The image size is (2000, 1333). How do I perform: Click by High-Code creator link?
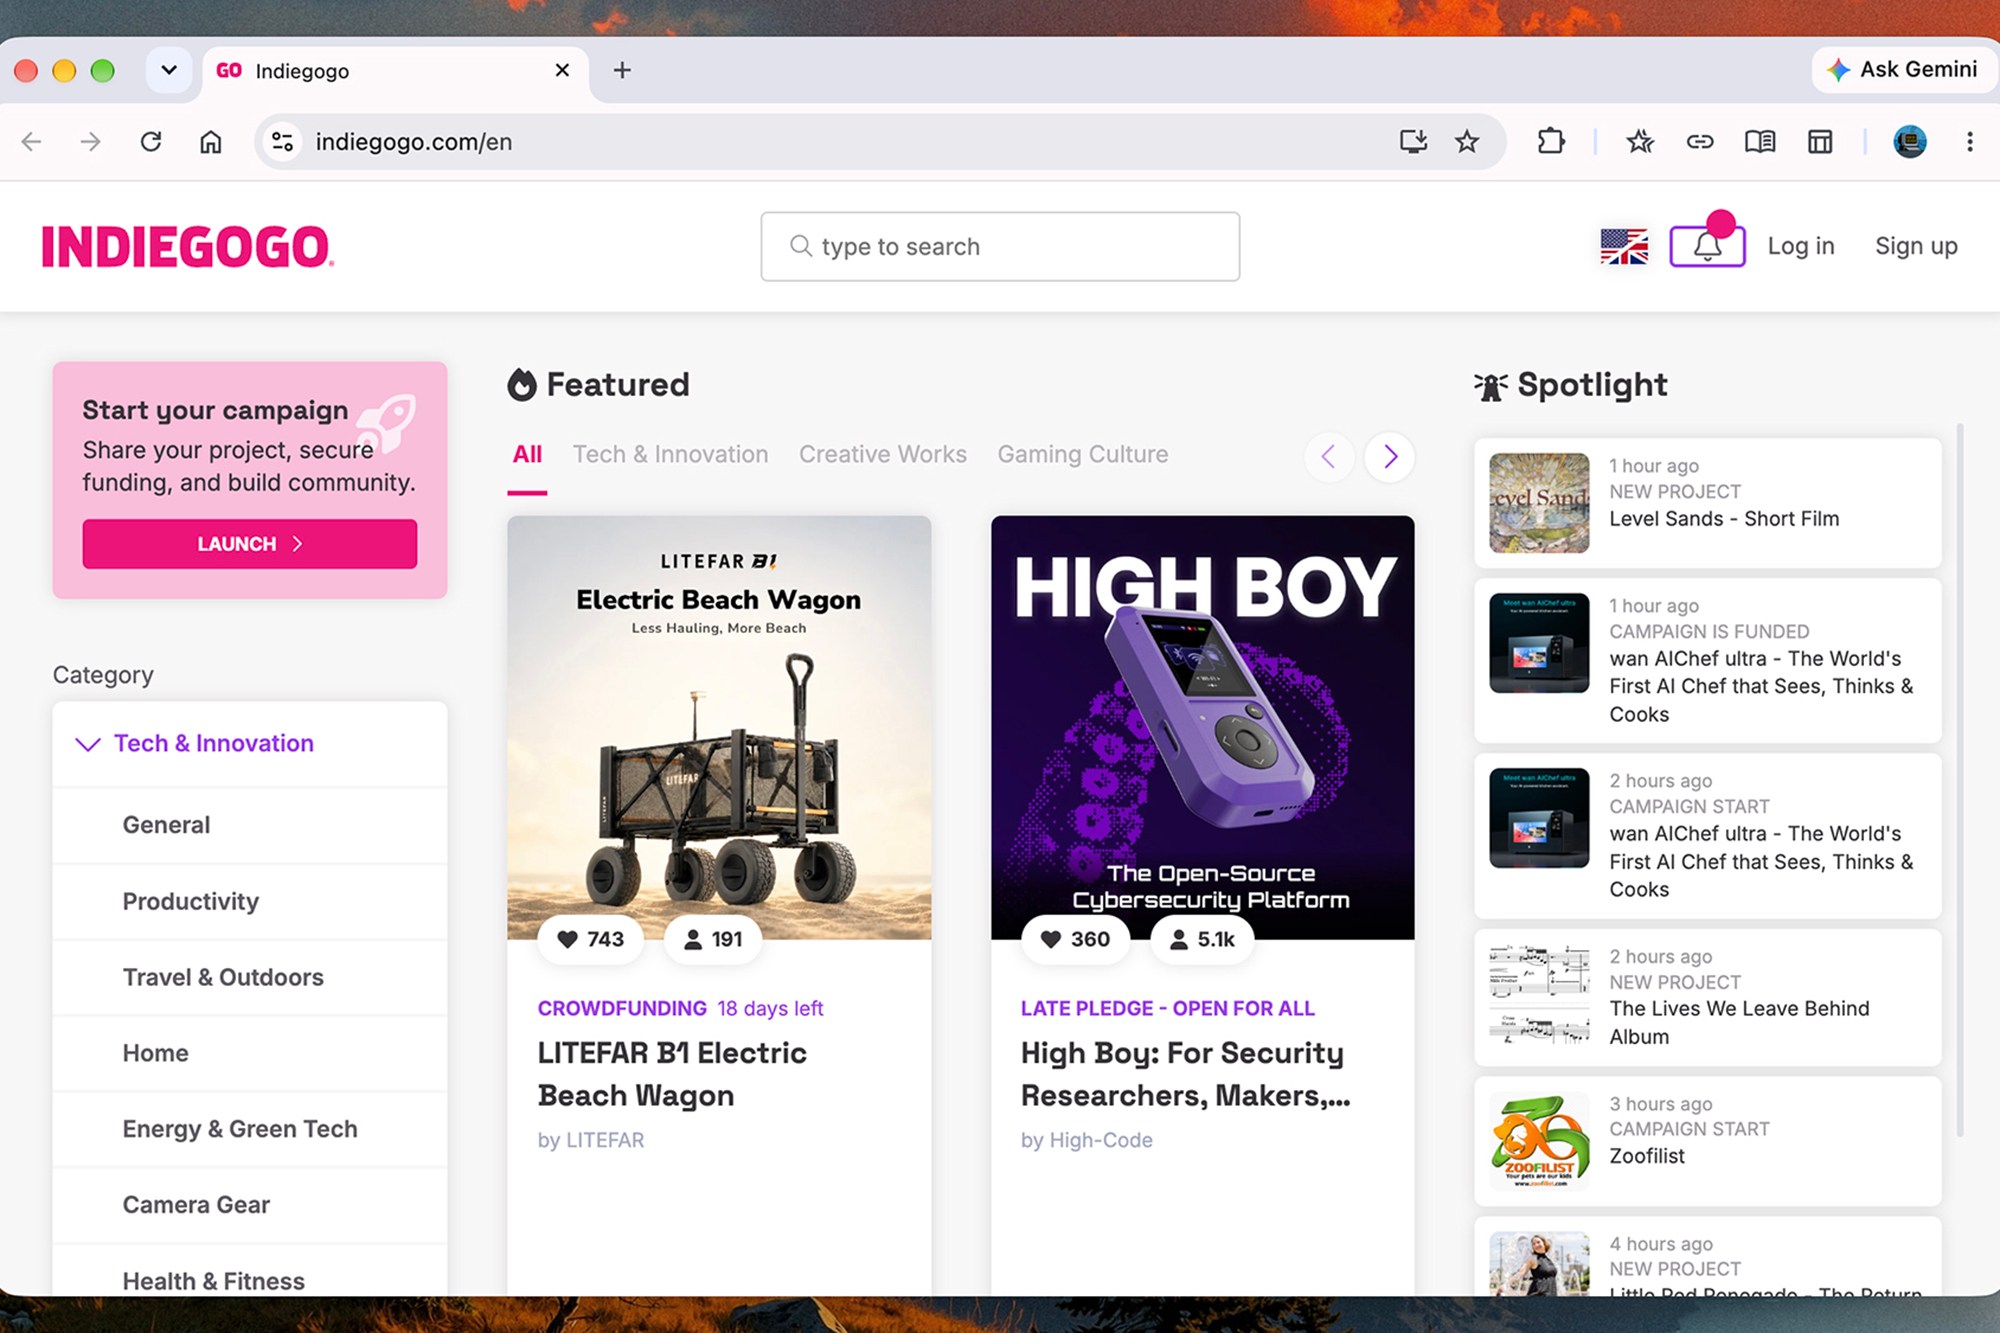pyautogui.click(x=1087, y=1140)
